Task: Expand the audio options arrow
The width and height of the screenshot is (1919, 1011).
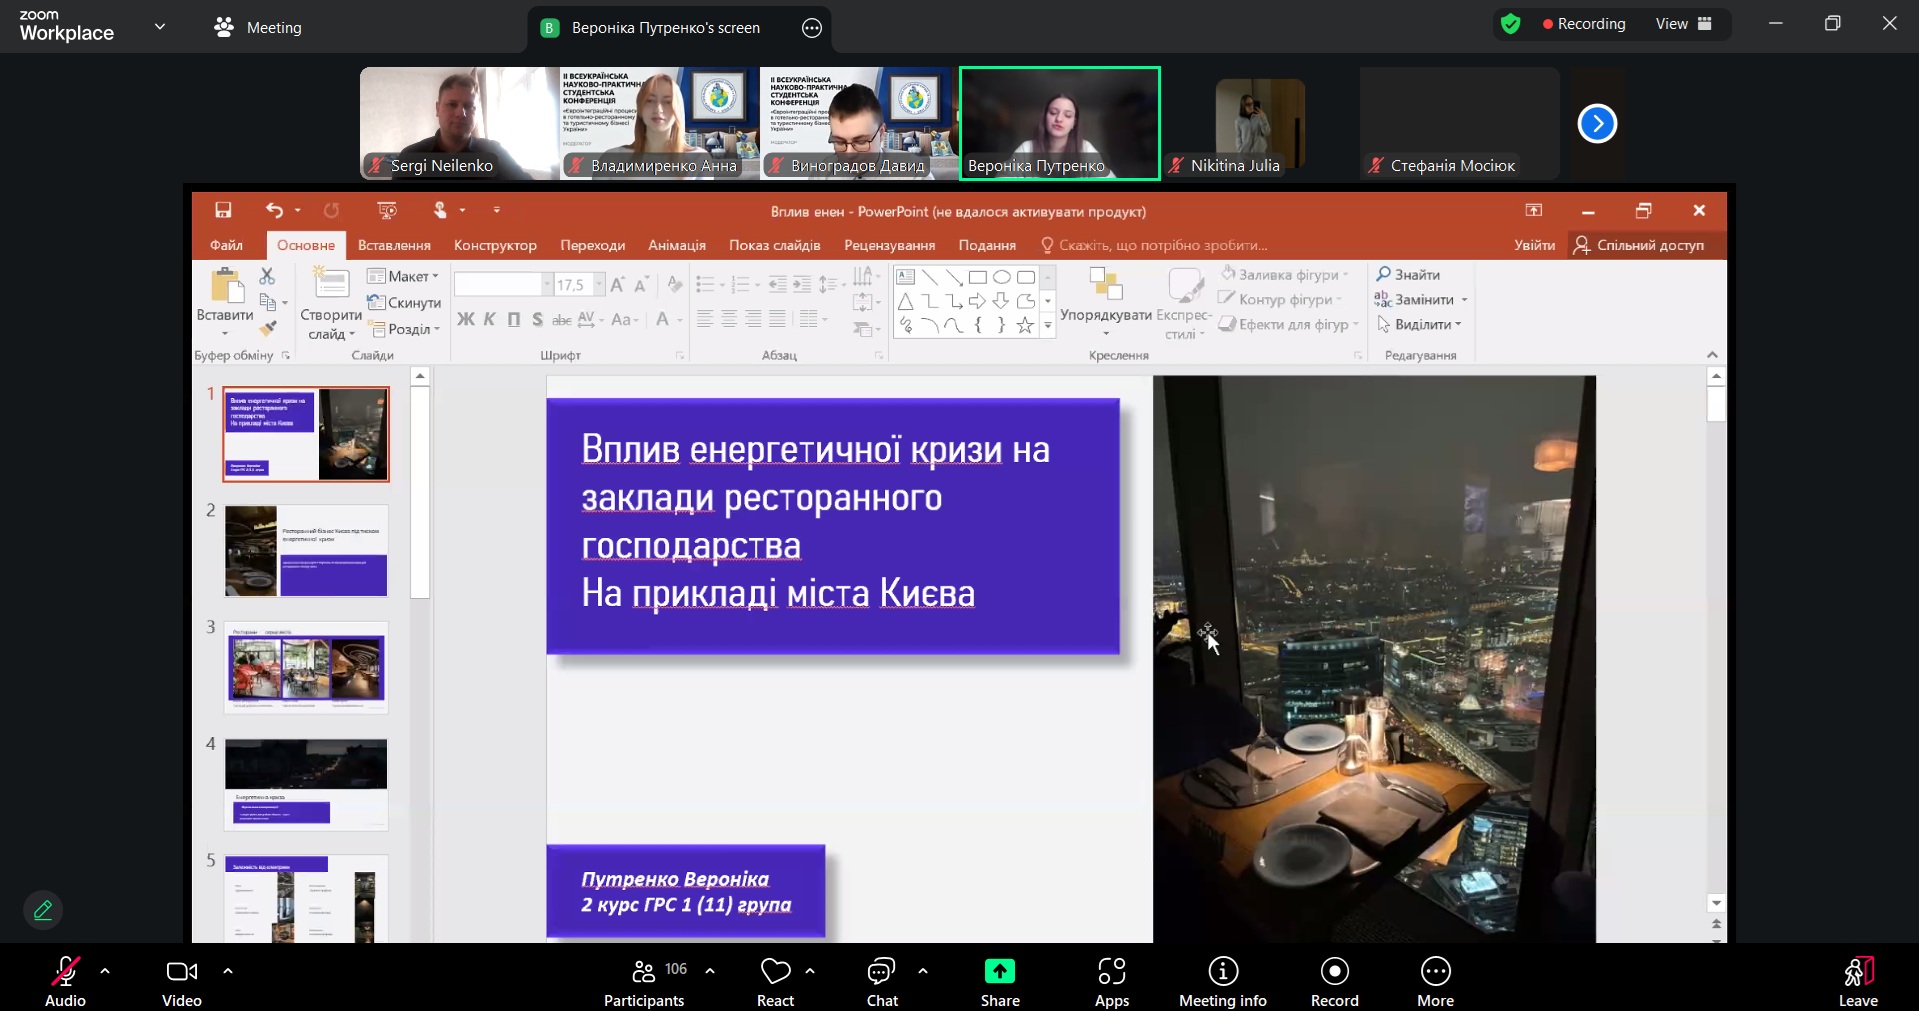Action: (105, 971)
